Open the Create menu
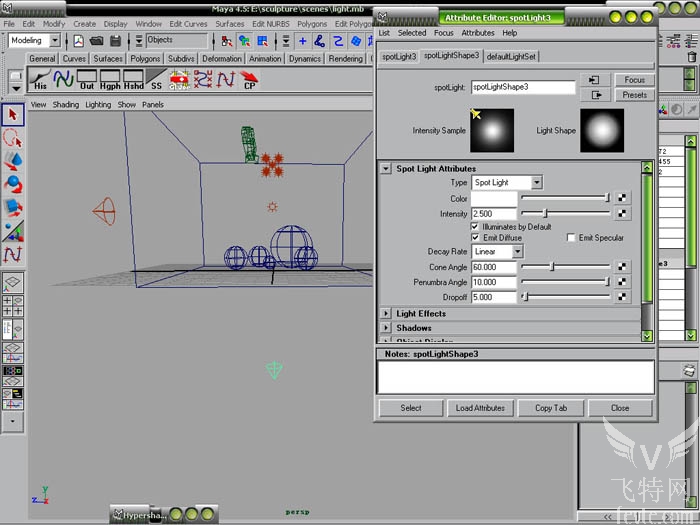 coord(84,24)
